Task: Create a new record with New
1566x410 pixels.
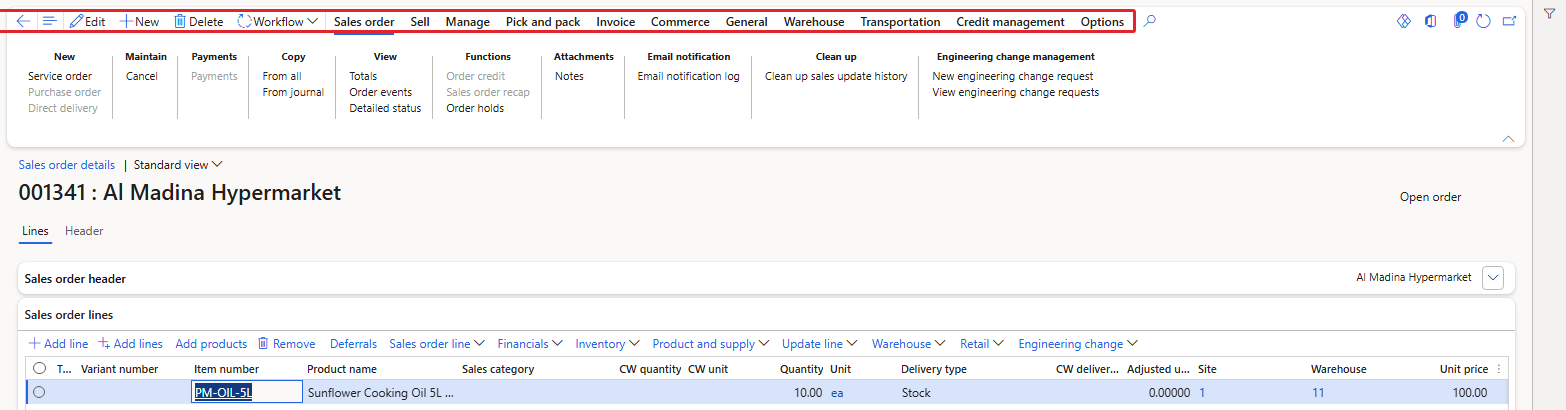Action: click(x=139, y=21)
